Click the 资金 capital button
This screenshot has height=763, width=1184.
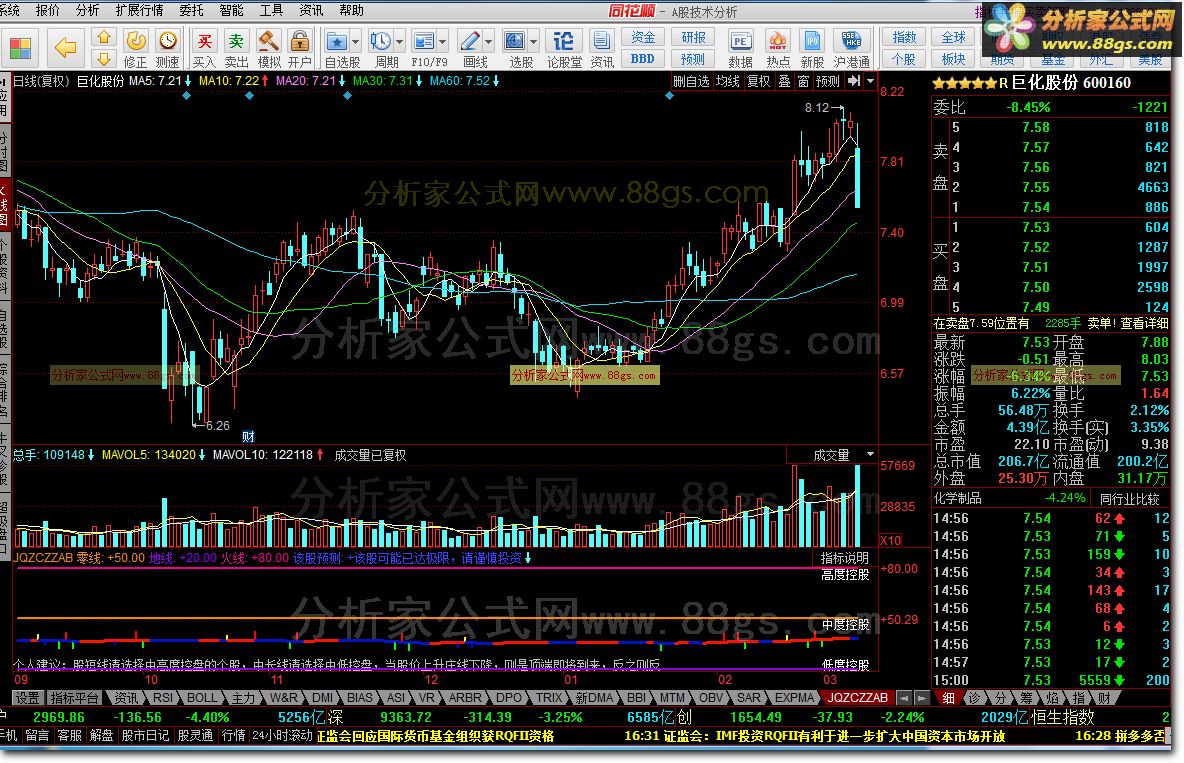tap(643, 37)
